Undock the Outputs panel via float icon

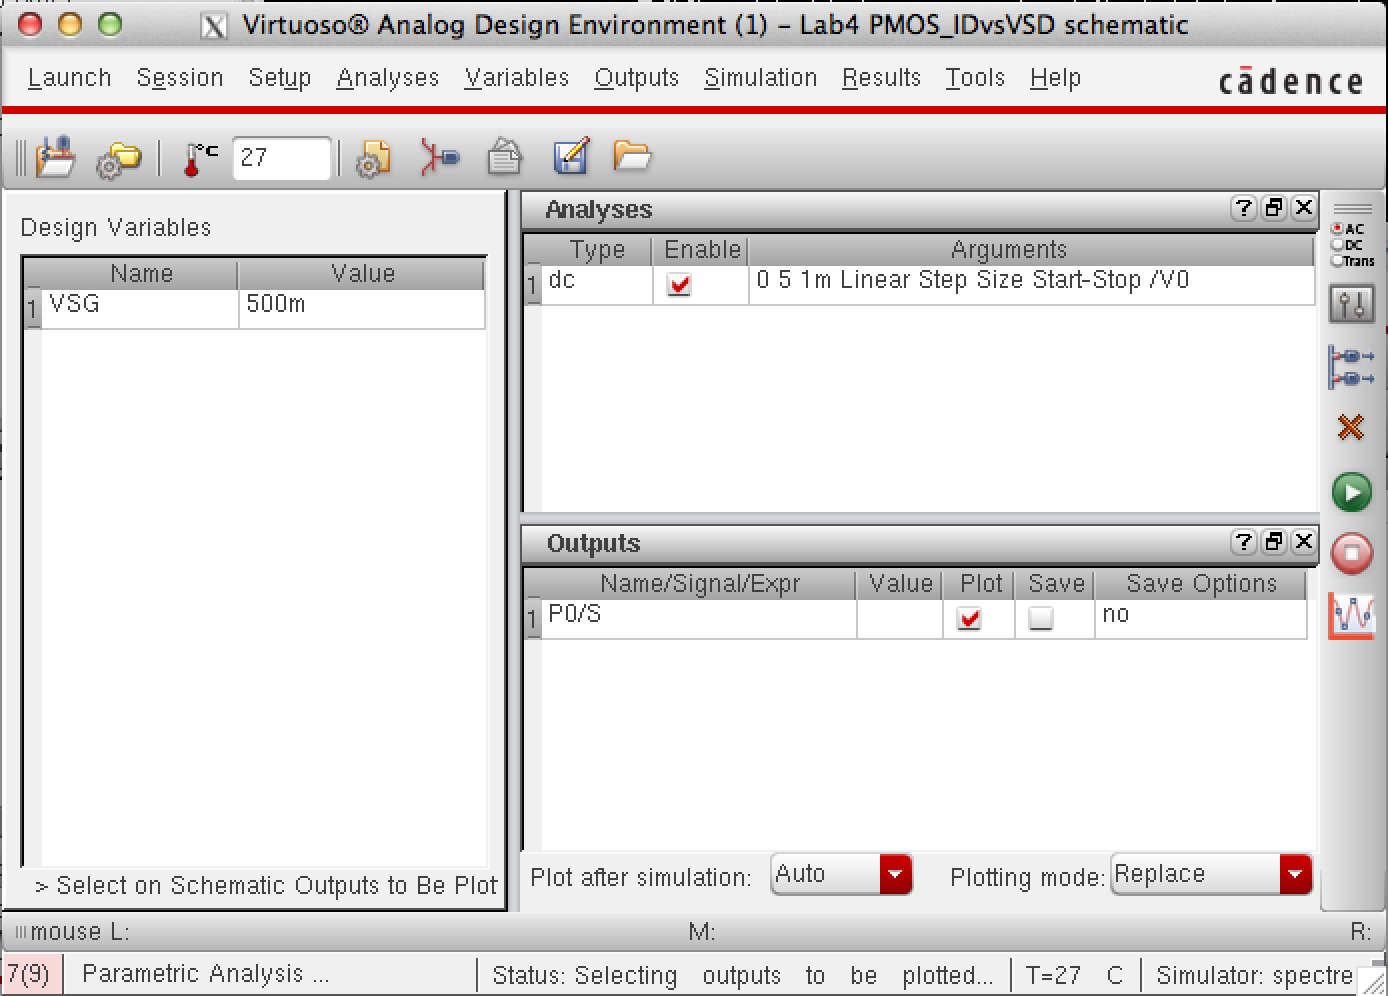pyautogui.click(x=1274, y=542)
